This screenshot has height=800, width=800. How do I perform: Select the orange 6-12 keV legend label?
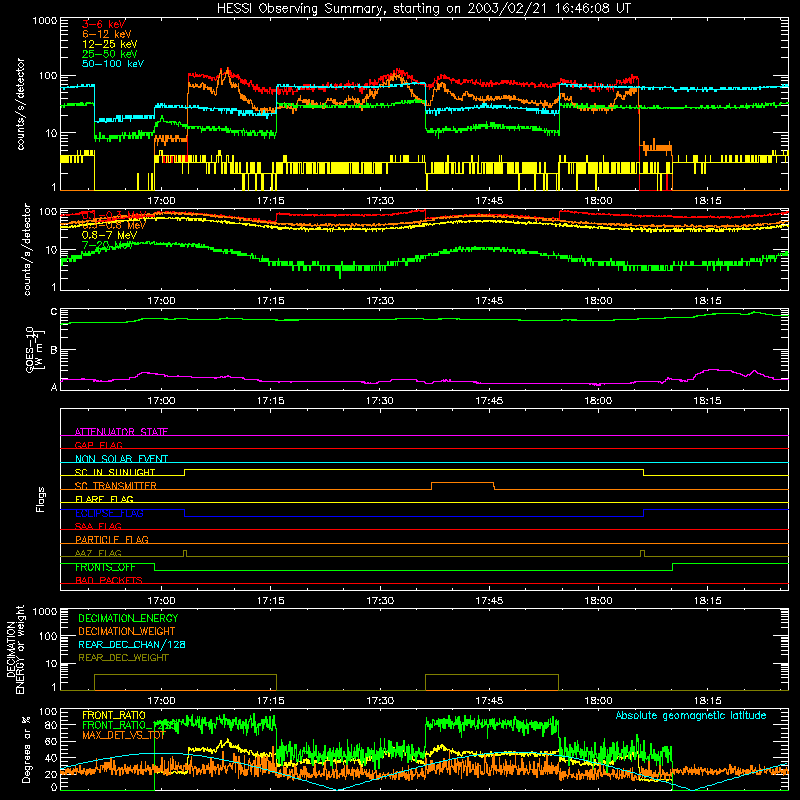107,34
